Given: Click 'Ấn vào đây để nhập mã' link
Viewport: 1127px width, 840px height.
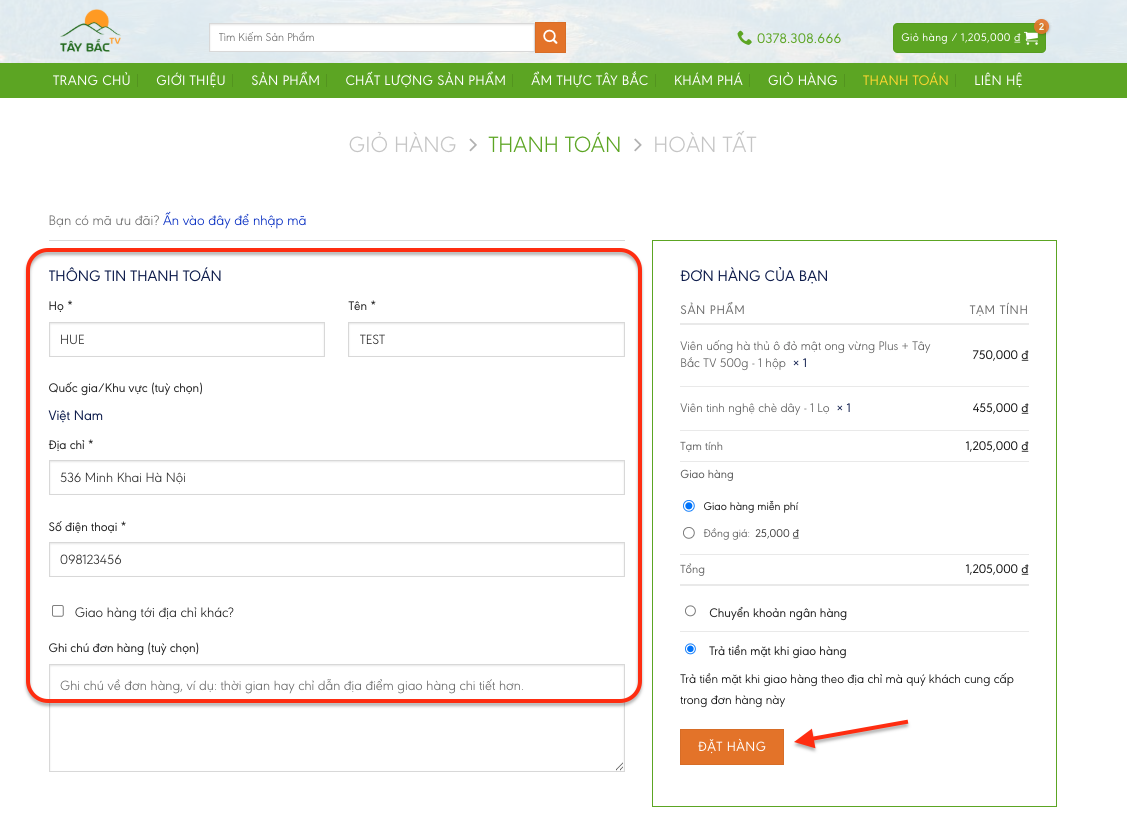Looking at the screenshot, I should [235, 220].
